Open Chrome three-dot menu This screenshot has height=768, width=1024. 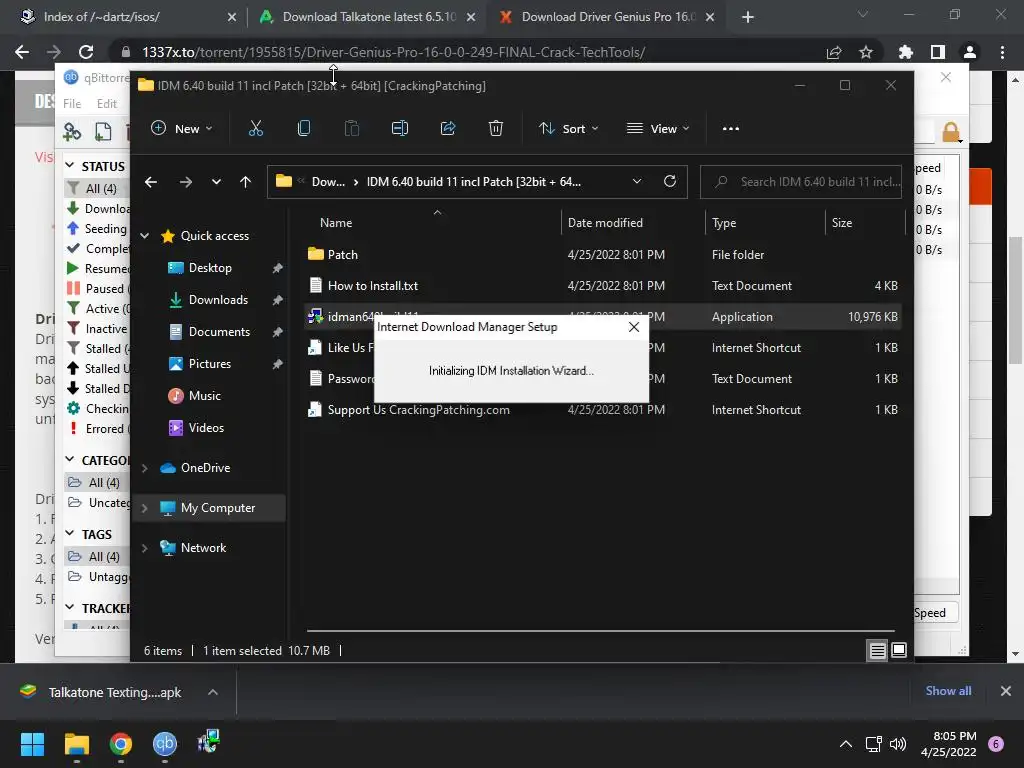1002,52
